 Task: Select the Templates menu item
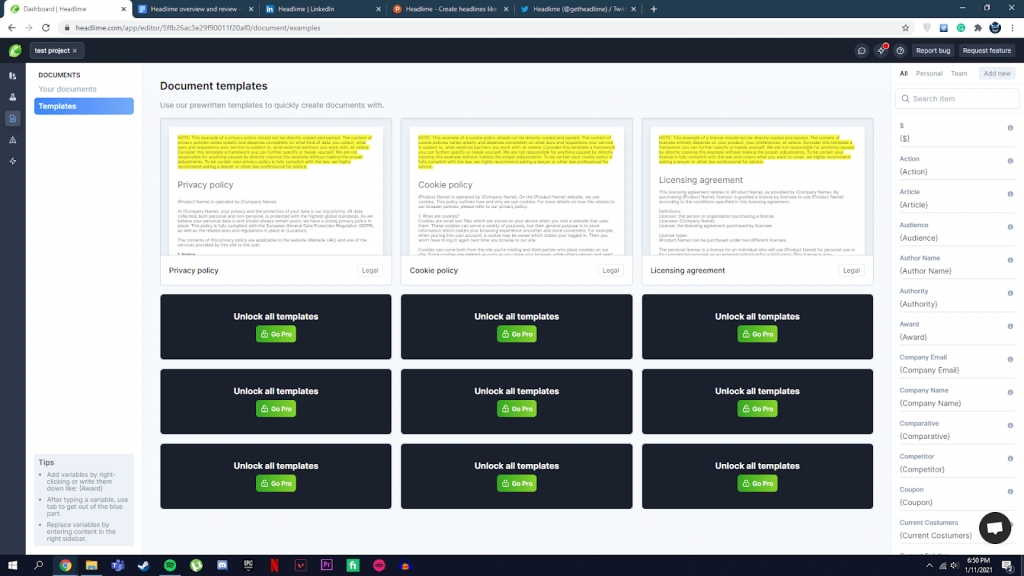pyautogui.click(x=84, y=106)
